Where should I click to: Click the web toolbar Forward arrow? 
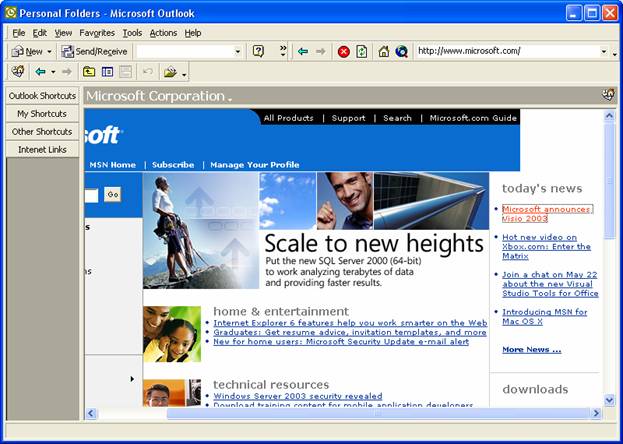pyautogui.click(x=321, y=51)
